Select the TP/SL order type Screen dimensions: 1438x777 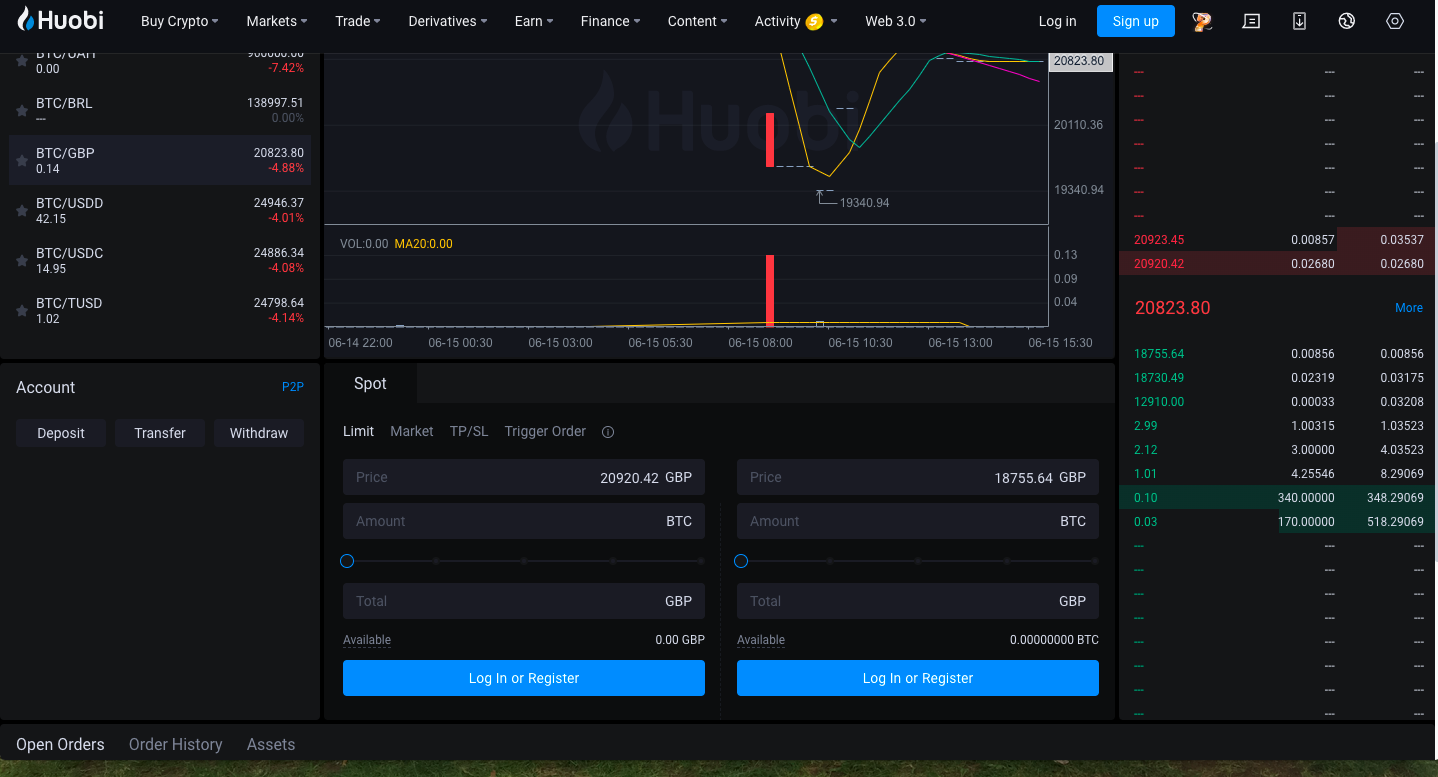(469, 432)
